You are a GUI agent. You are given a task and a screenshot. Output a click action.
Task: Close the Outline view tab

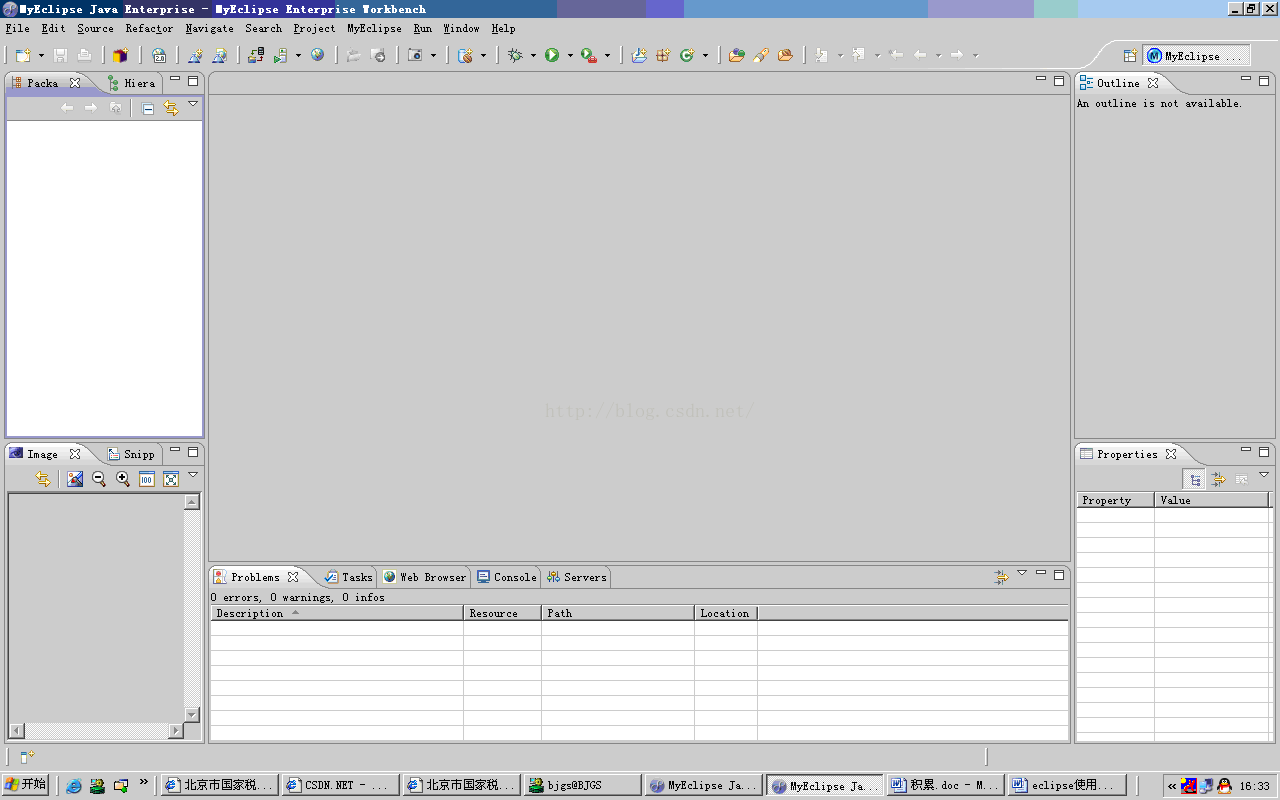click(1152, 83)
